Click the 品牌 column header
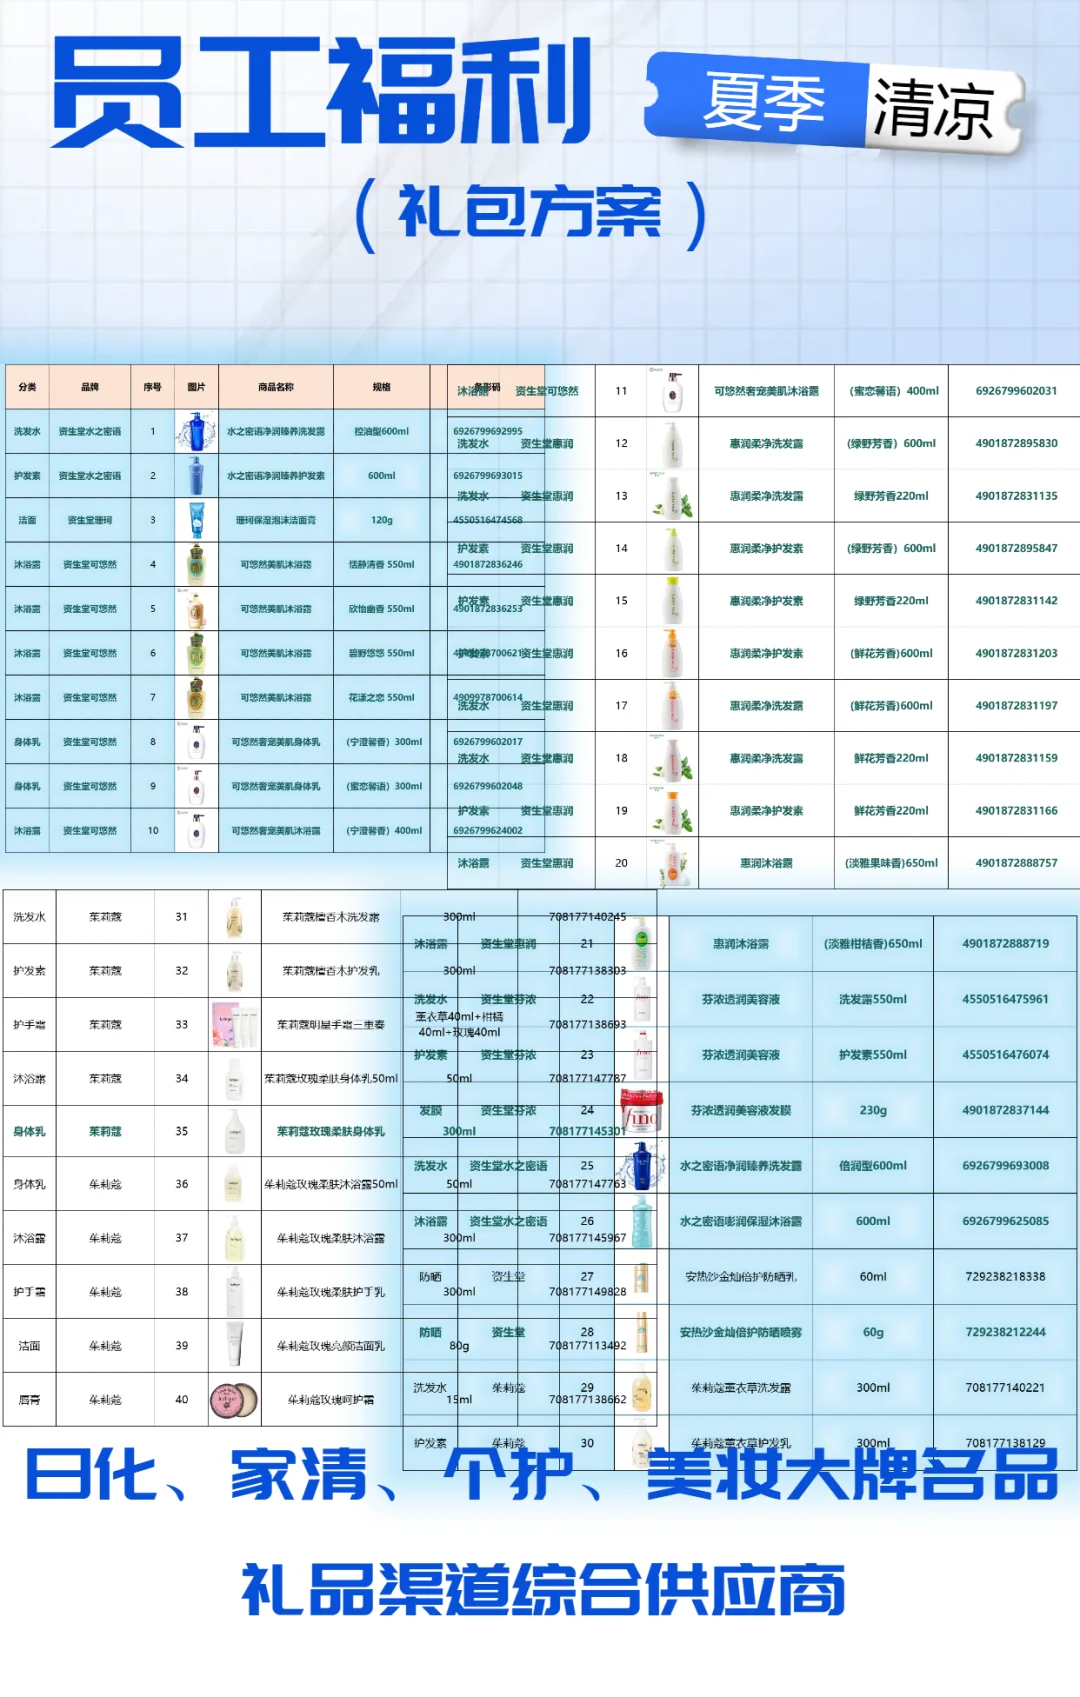The width and height of the screenshot is (1080, 1697). [x=90, y=387]
